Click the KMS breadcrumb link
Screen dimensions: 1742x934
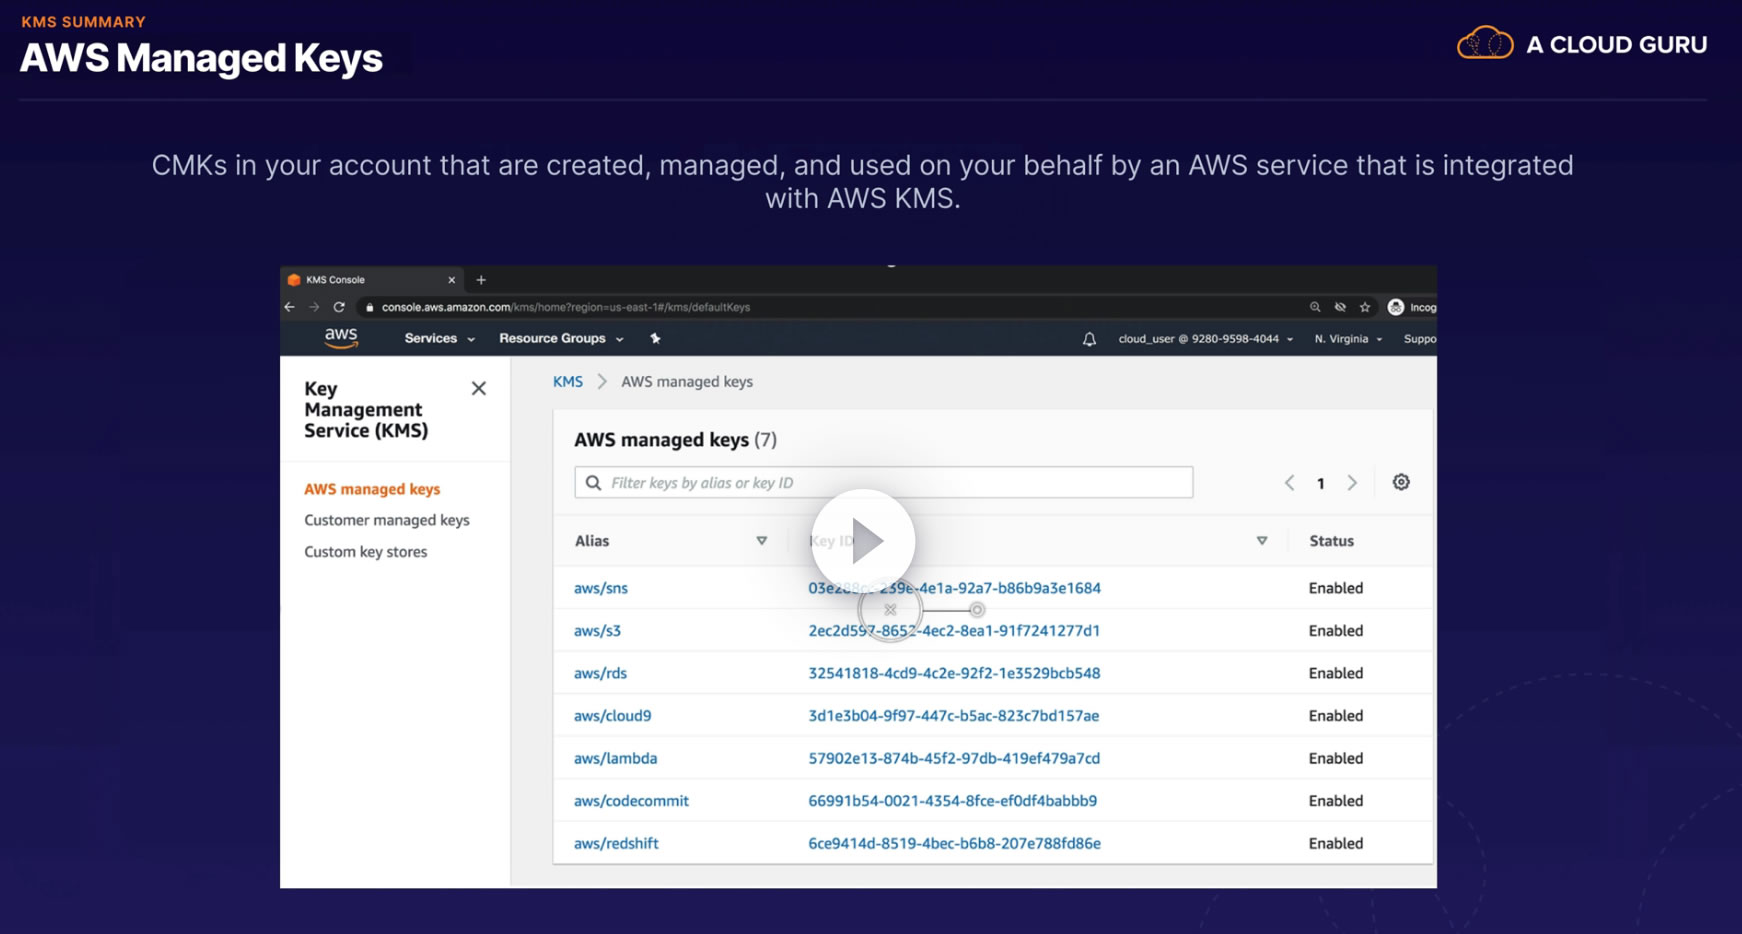[567, 382]
